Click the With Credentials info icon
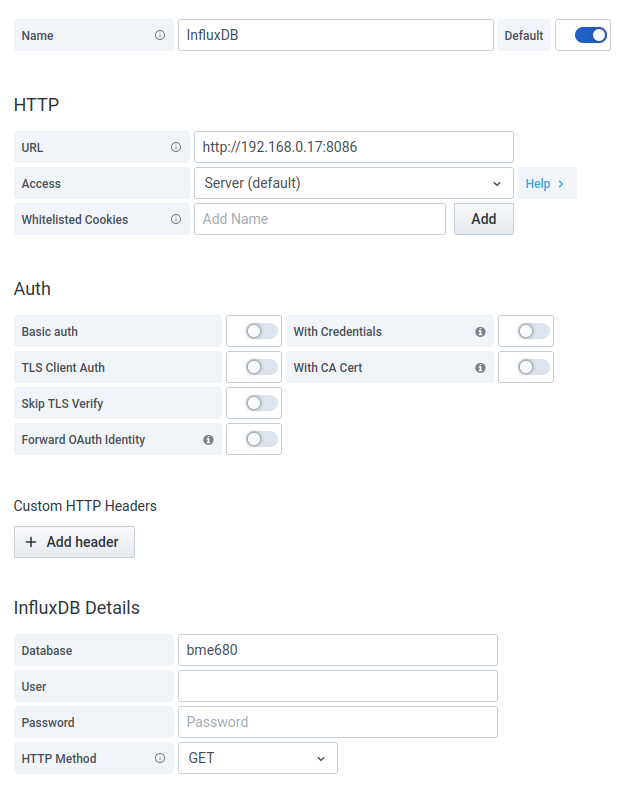Image resolution: width=633 pixels, height=794 pixels. tap(480, 332)
